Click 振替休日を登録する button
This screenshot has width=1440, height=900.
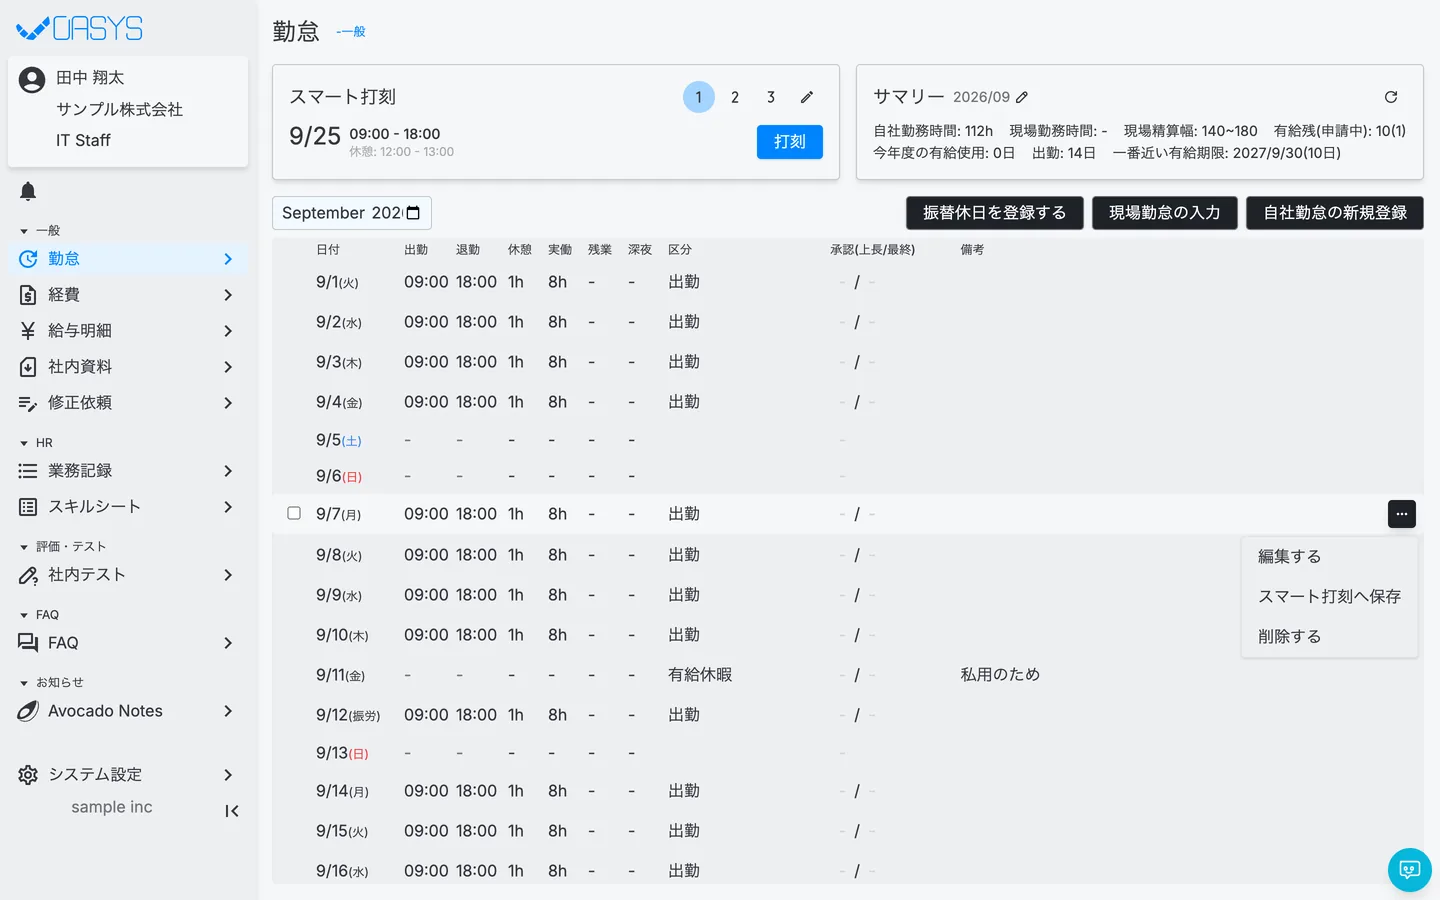(x=995, y=213)
